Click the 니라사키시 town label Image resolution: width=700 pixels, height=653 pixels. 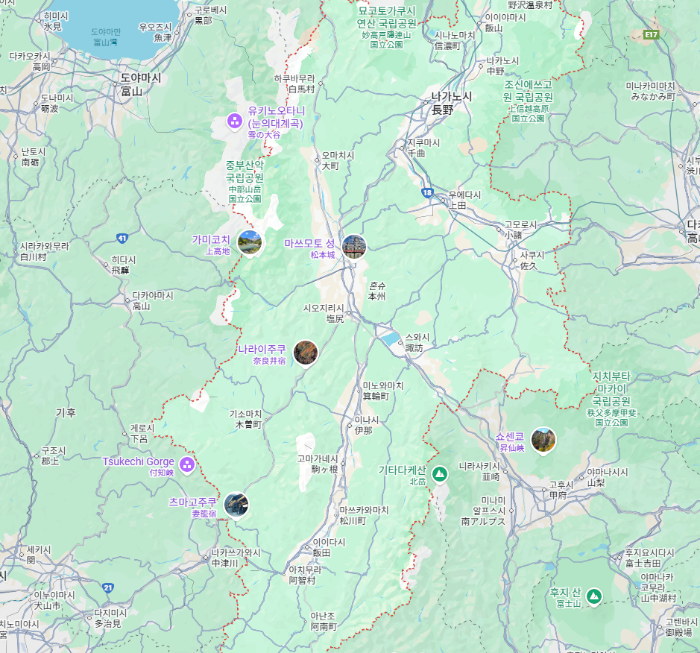click(x=479, y=471)
